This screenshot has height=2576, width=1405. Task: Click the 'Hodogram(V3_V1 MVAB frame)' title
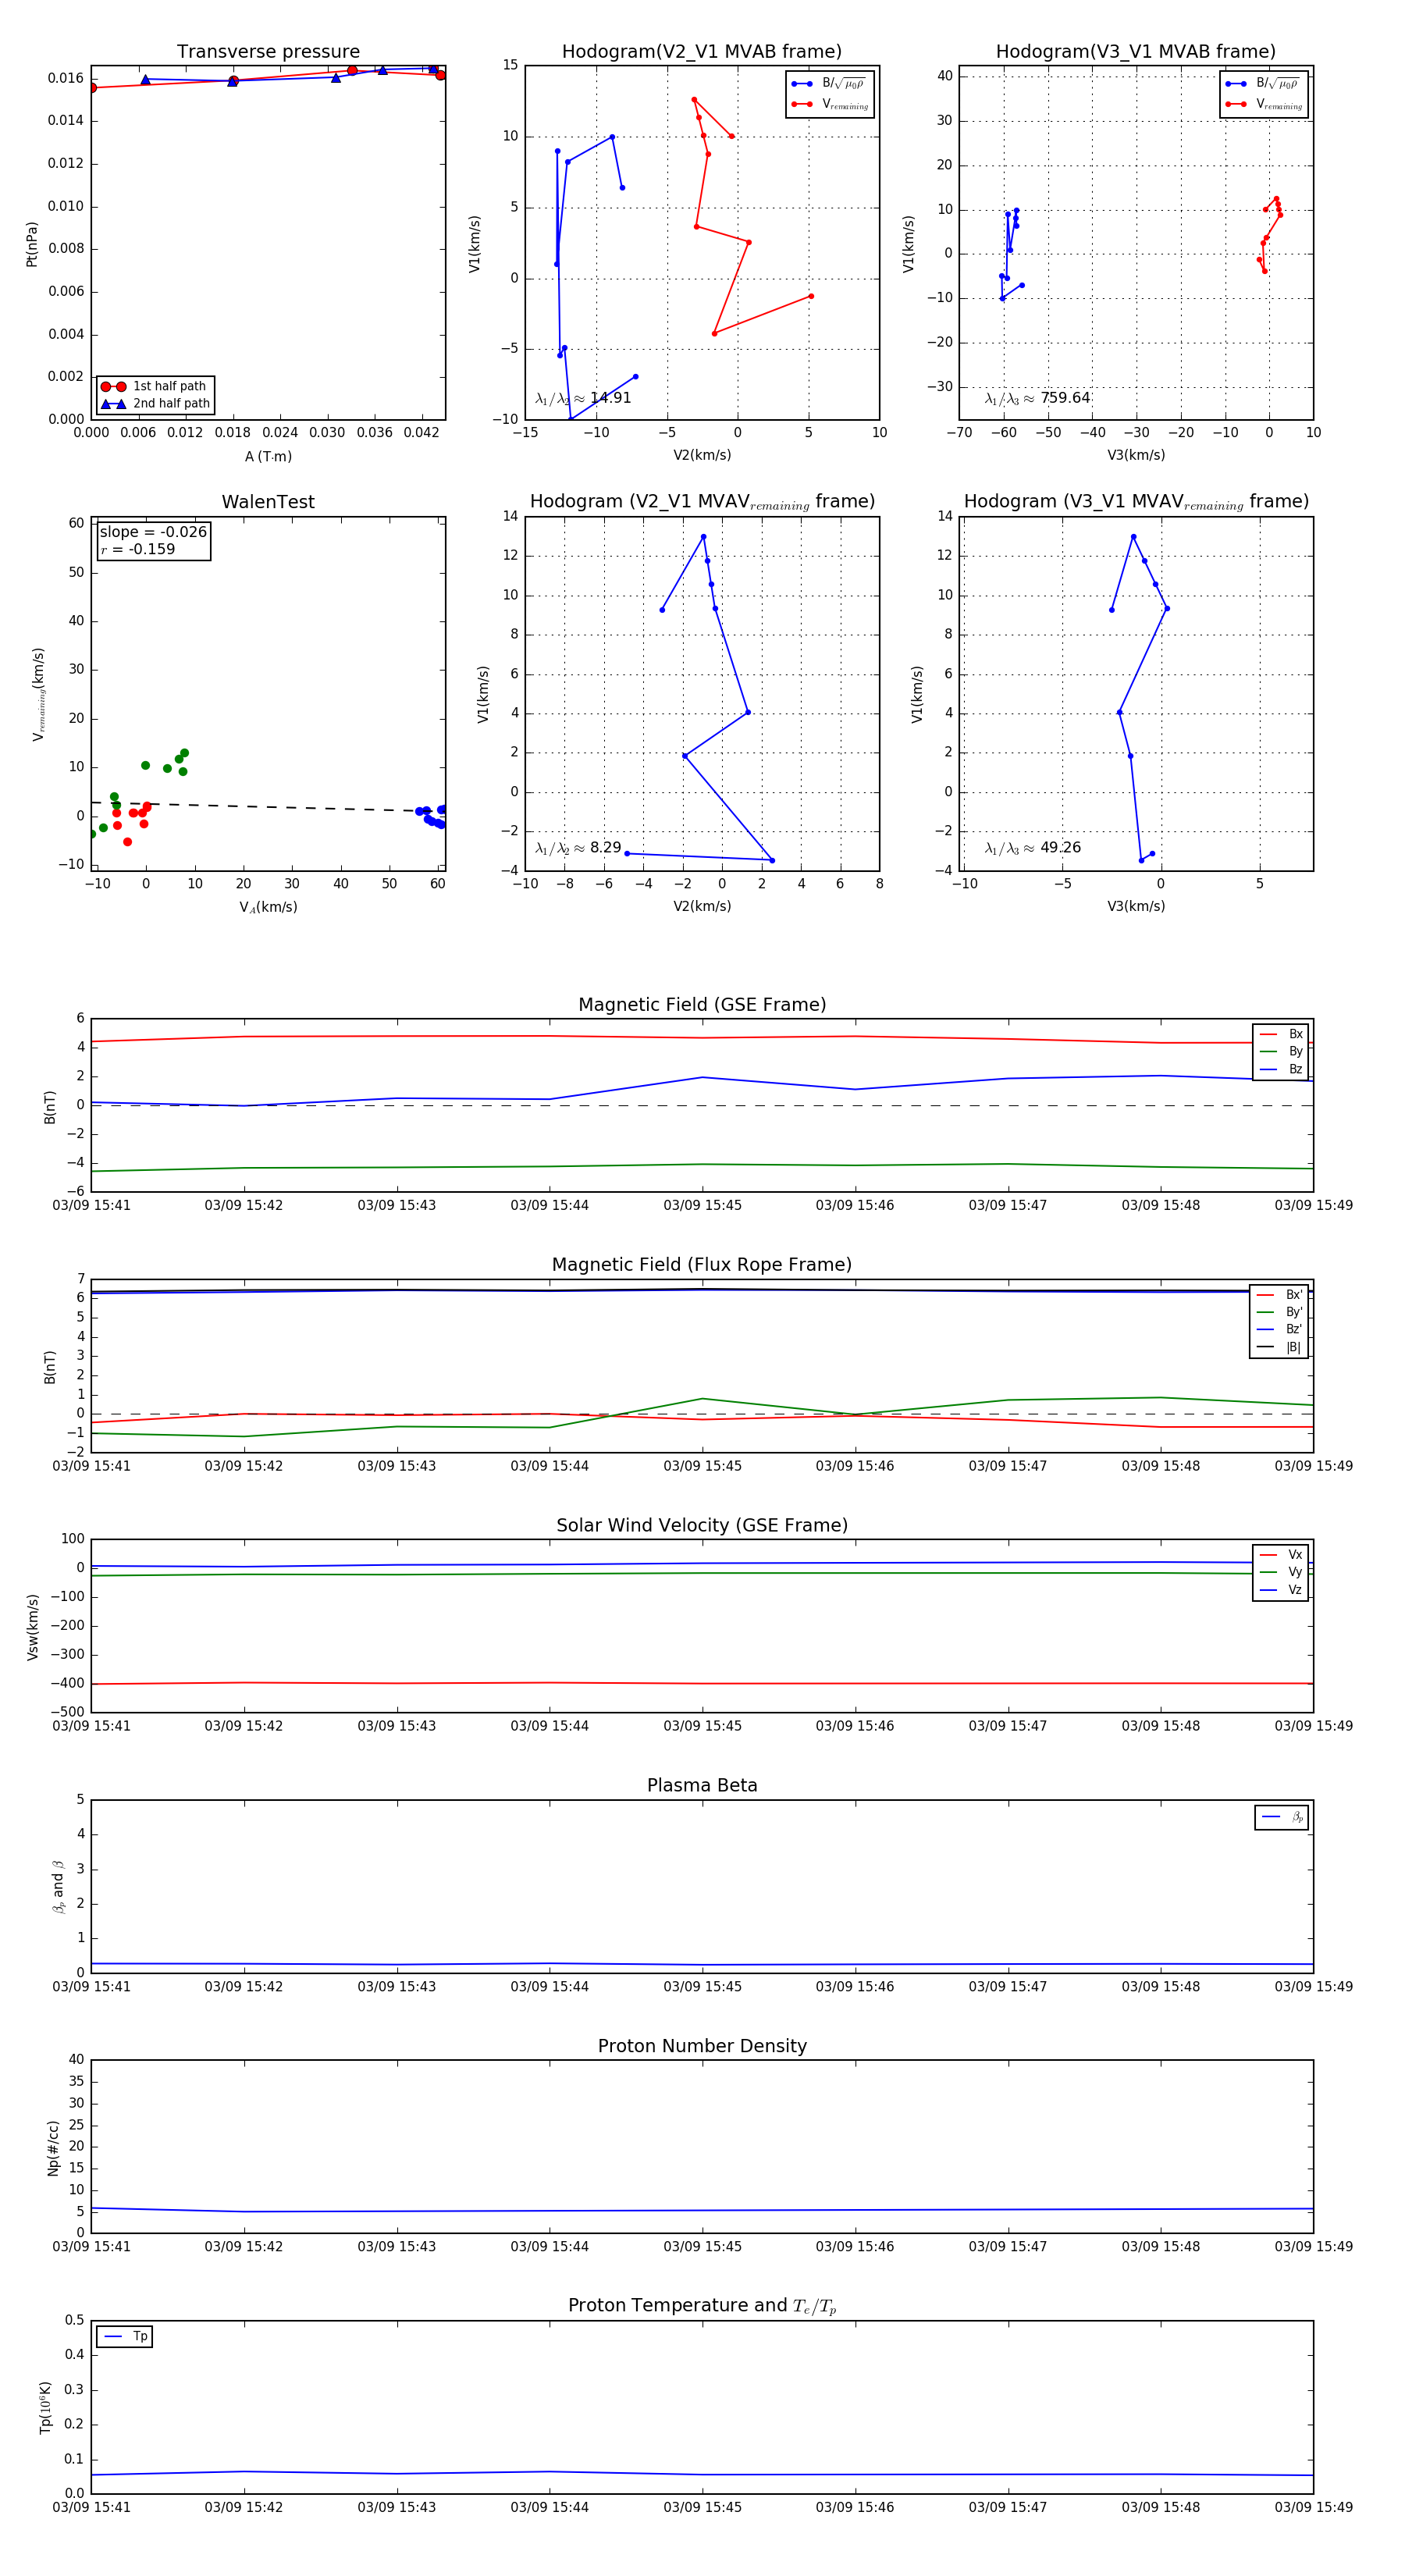tap(1135, 52)
